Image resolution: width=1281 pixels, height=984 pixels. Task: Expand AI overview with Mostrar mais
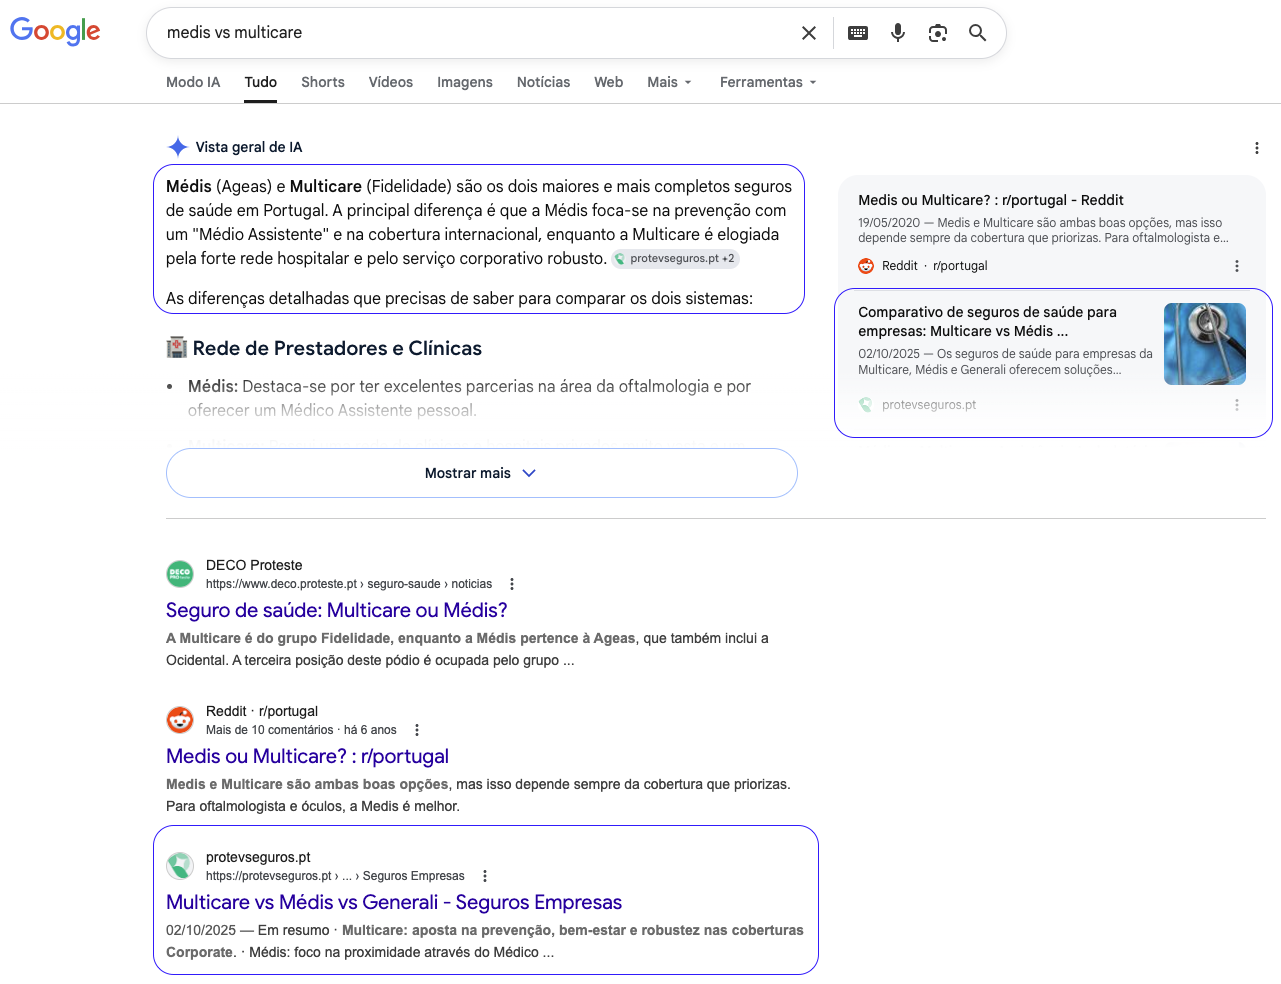[482, 473]
